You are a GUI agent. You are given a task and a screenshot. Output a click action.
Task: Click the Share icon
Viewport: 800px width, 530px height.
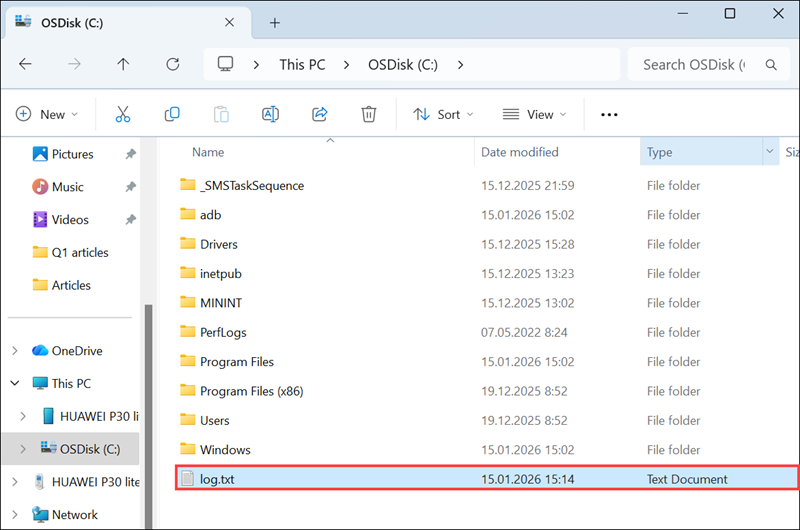320,114
